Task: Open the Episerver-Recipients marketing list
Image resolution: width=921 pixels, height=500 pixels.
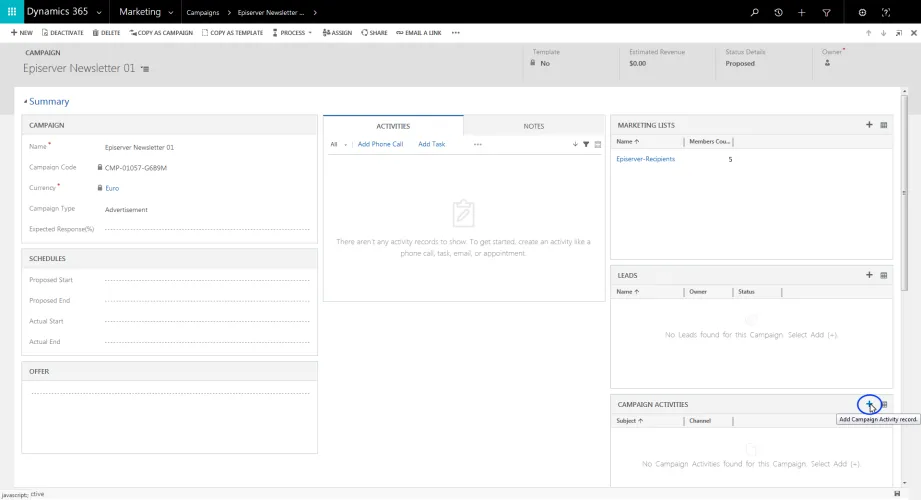Action: pos(646,159)
